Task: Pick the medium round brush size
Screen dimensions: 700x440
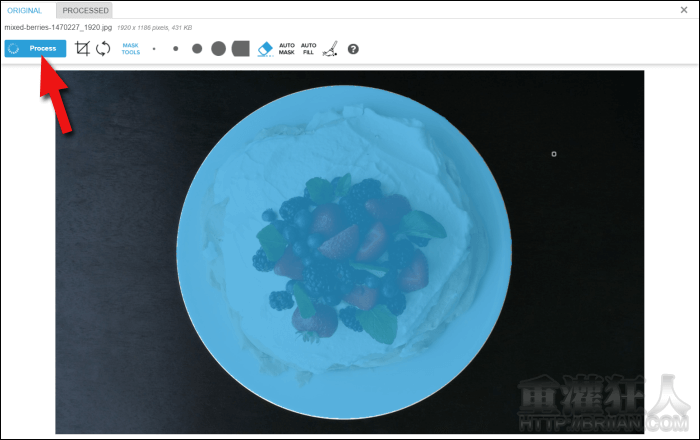Action: [x=197, y=48]
